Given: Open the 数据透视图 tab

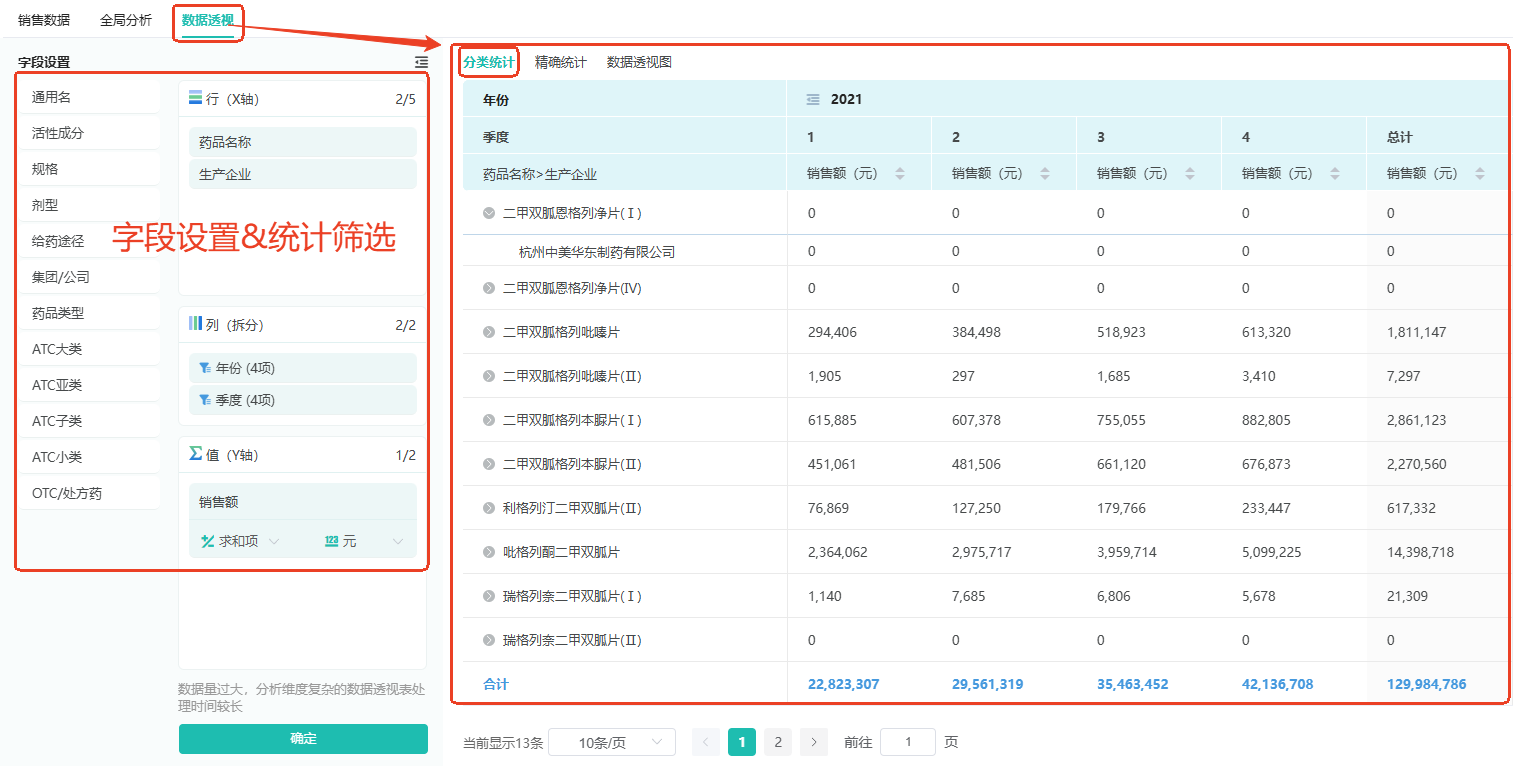Looking at the screenshot, I should click(x=639, y=62).
